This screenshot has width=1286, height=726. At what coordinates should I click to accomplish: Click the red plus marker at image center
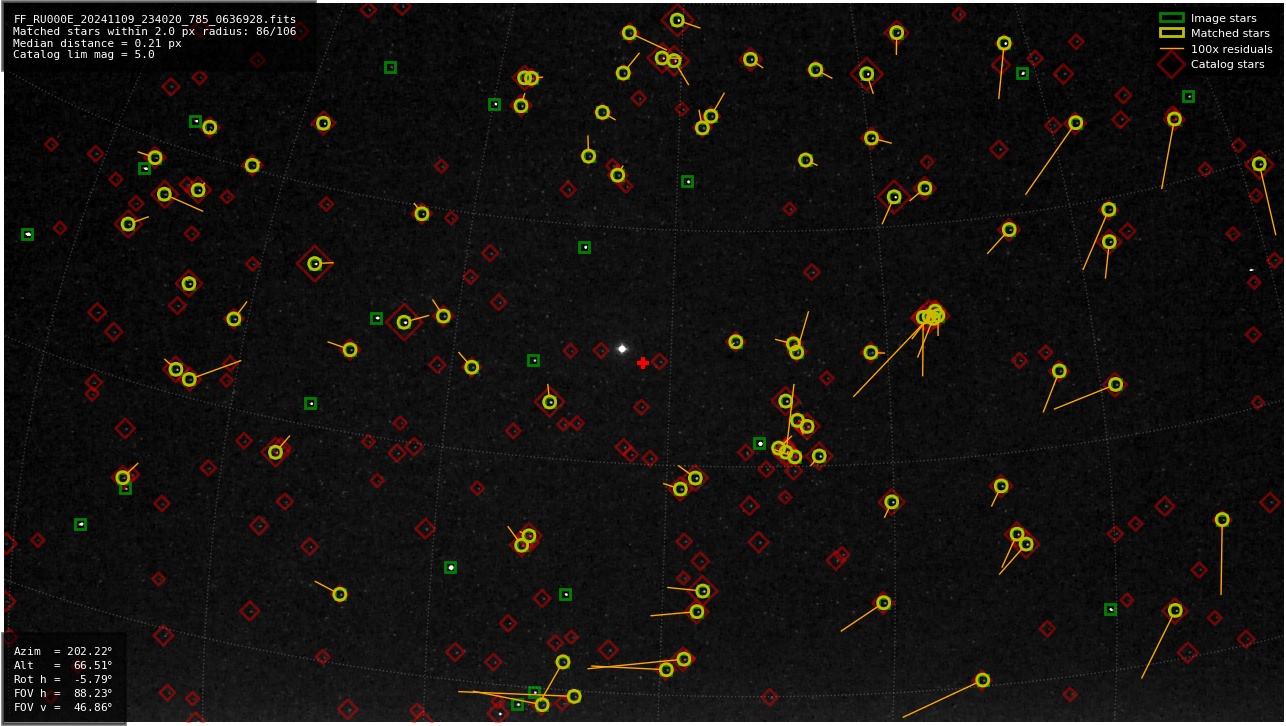click(643, 363)
